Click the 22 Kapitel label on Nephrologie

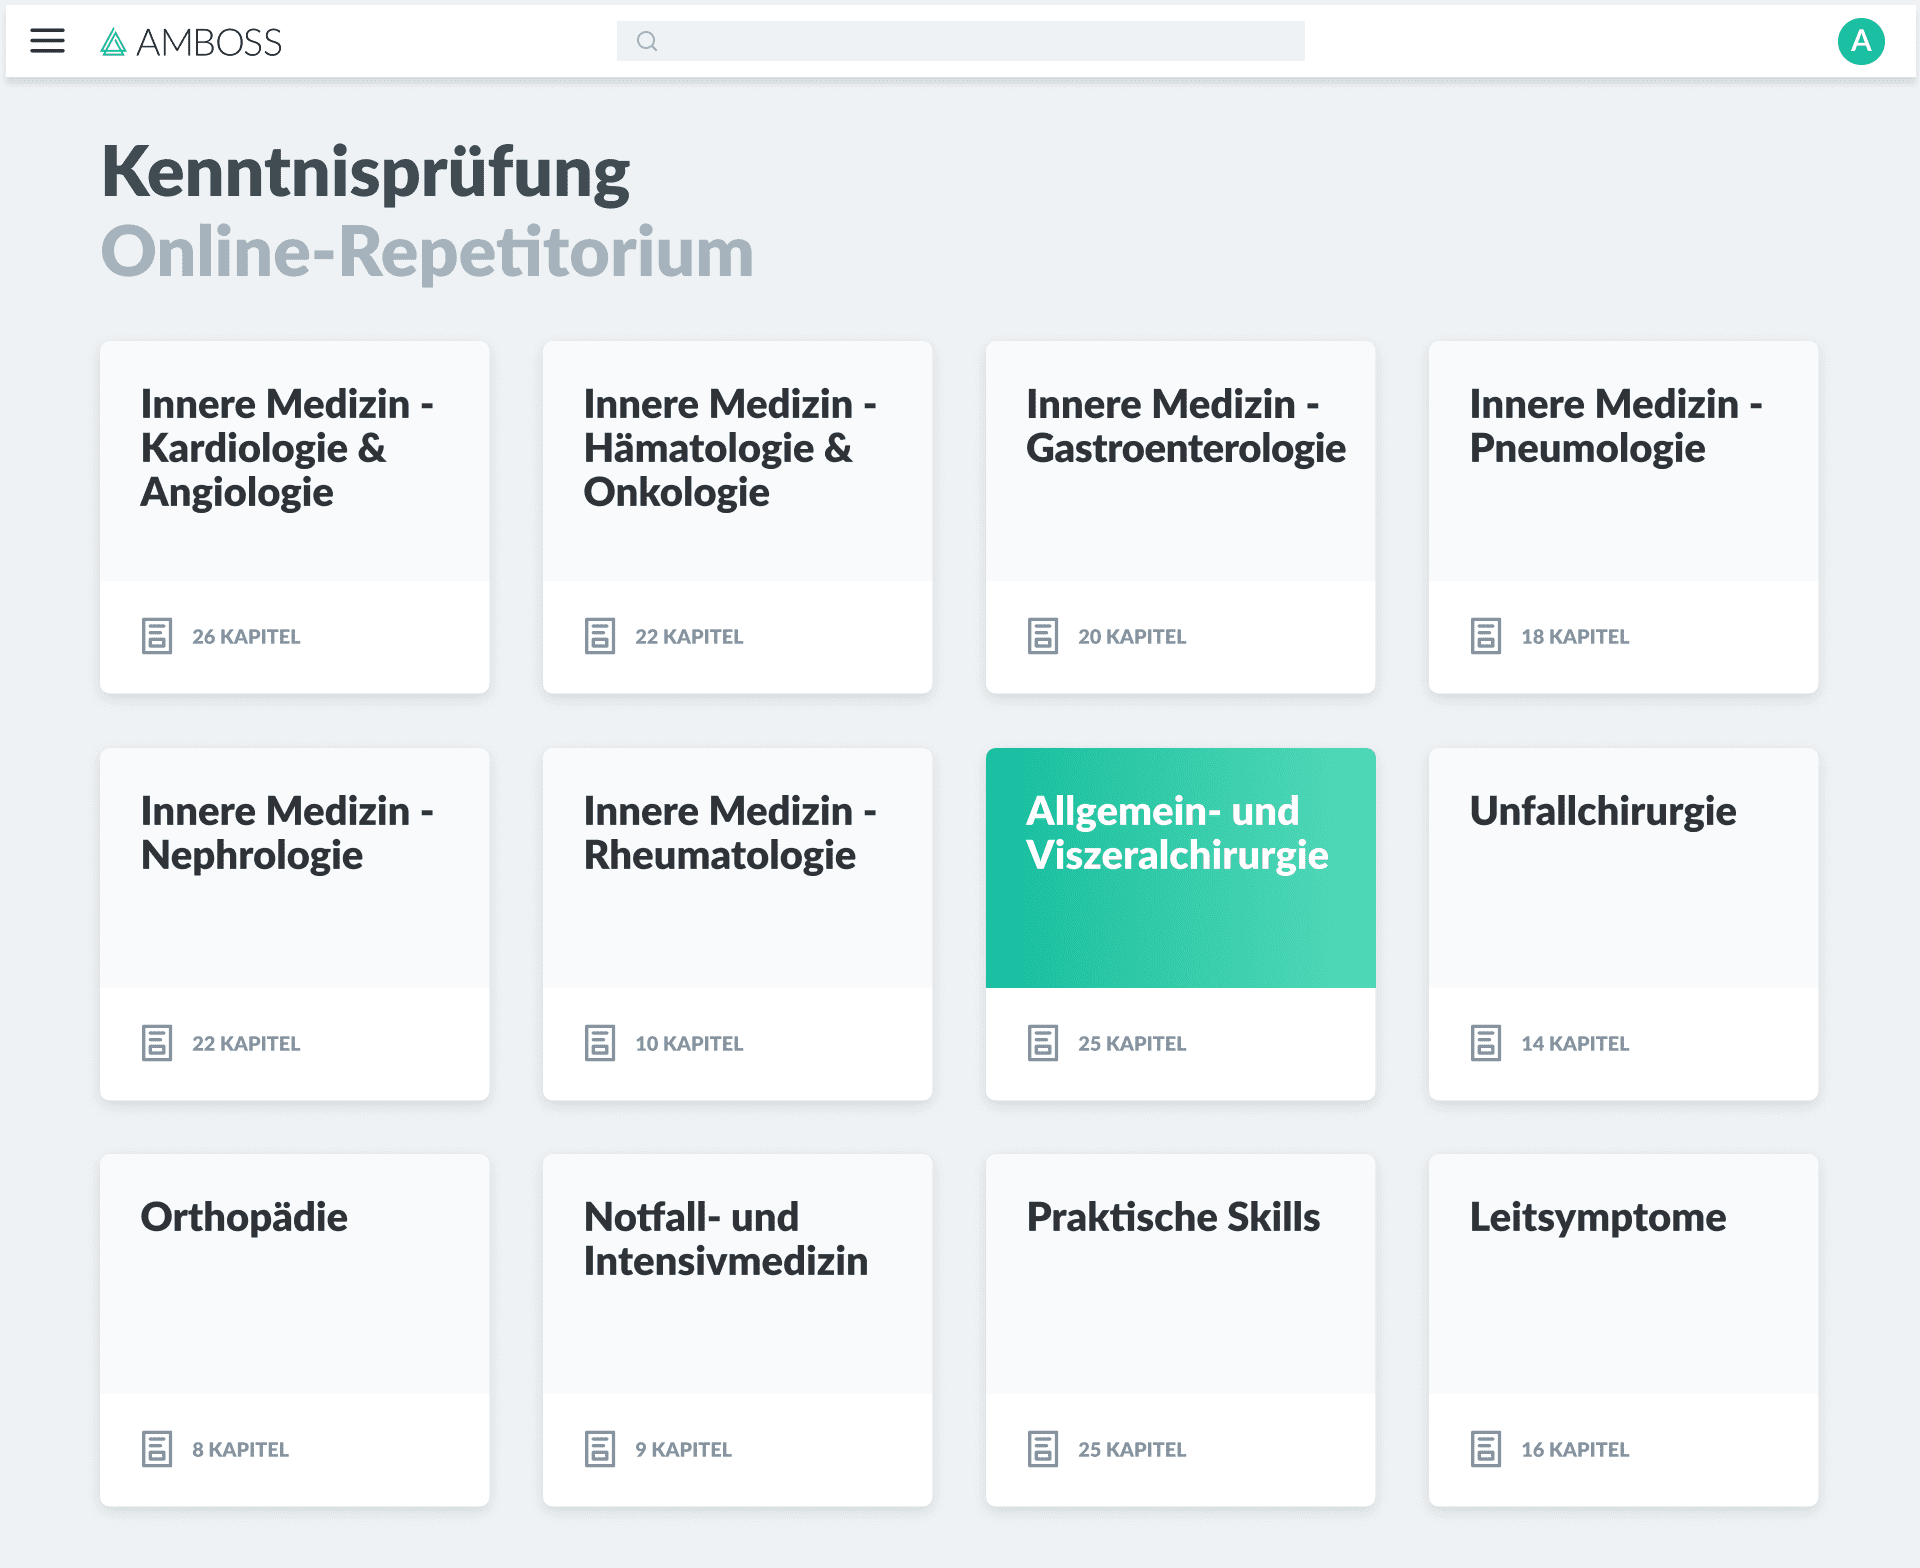click(x=246, y=1043)
